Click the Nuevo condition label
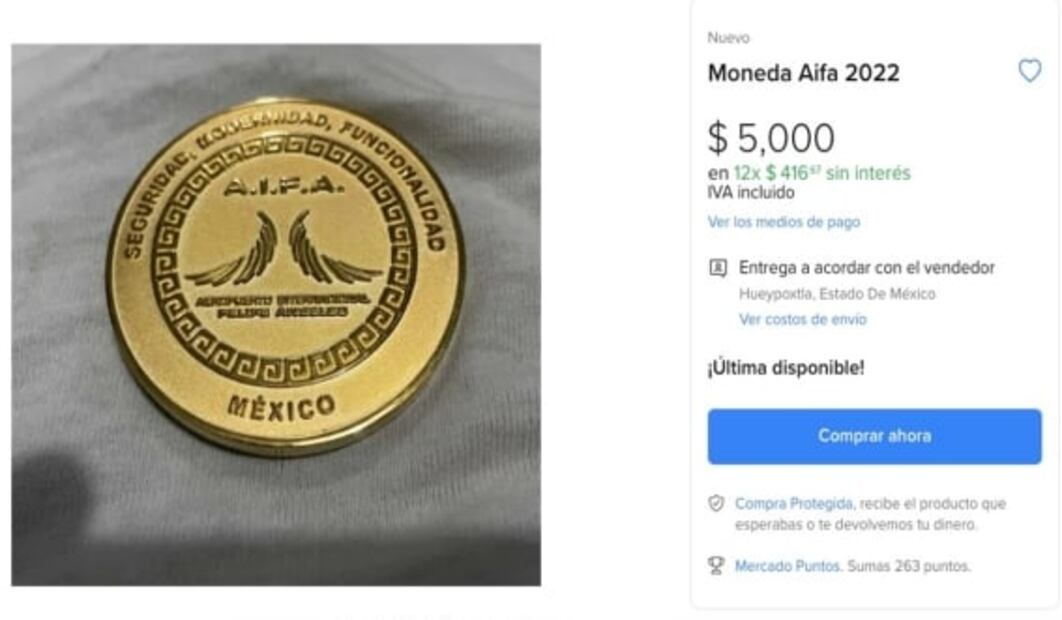This screenshot has height=620, width=1062. coord(729,38)
